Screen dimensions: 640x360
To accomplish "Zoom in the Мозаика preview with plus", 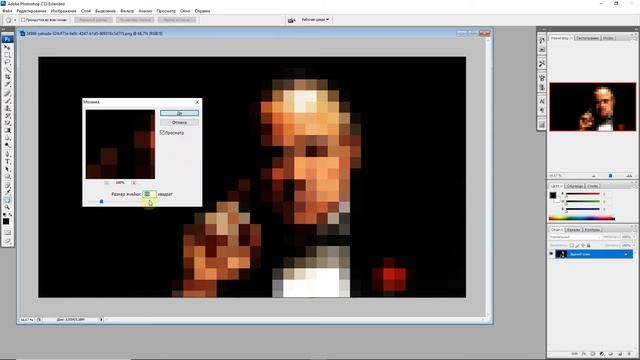I will (134, 183).
